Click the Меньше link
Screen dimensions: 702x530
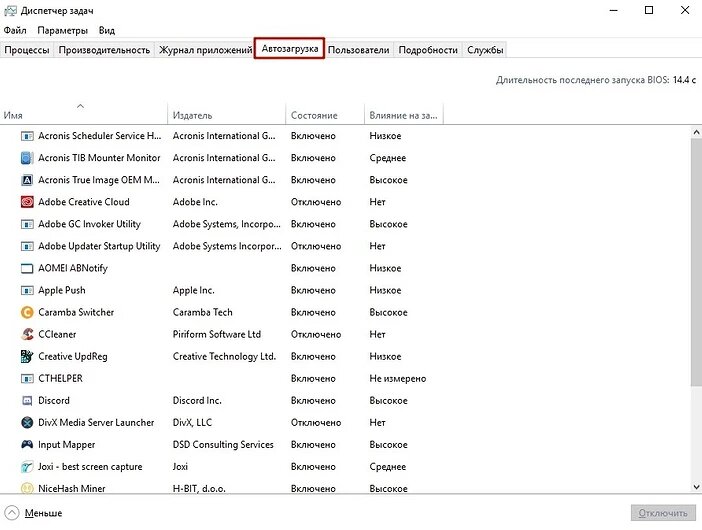click(x=43, y=513)
